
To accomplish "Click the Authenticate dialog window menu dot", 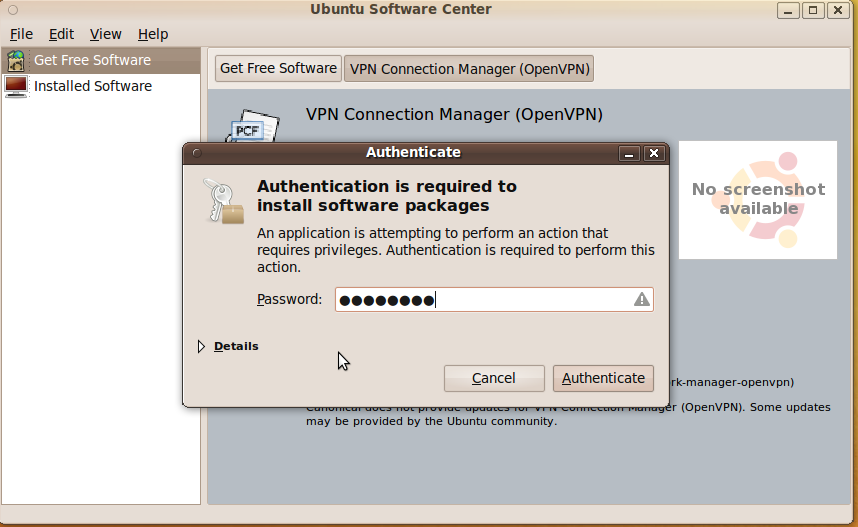I will (x=197, y=153).
